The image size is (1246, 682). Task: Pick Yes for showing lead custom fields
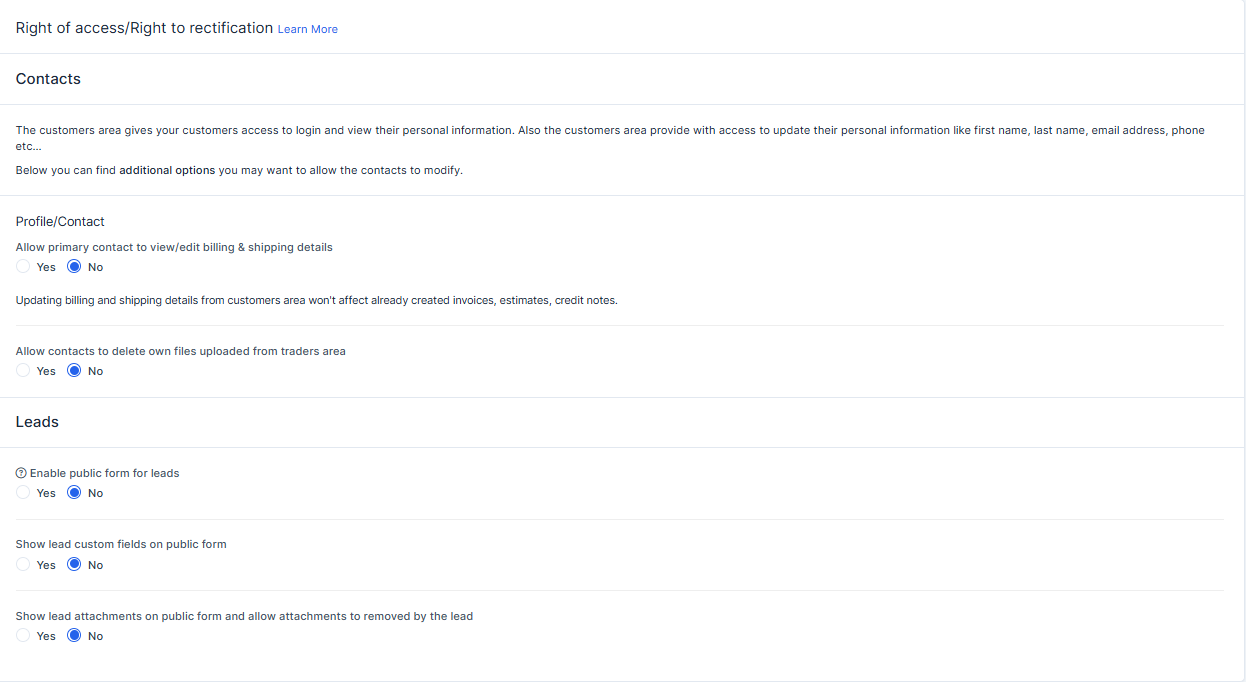click(23, 565)
